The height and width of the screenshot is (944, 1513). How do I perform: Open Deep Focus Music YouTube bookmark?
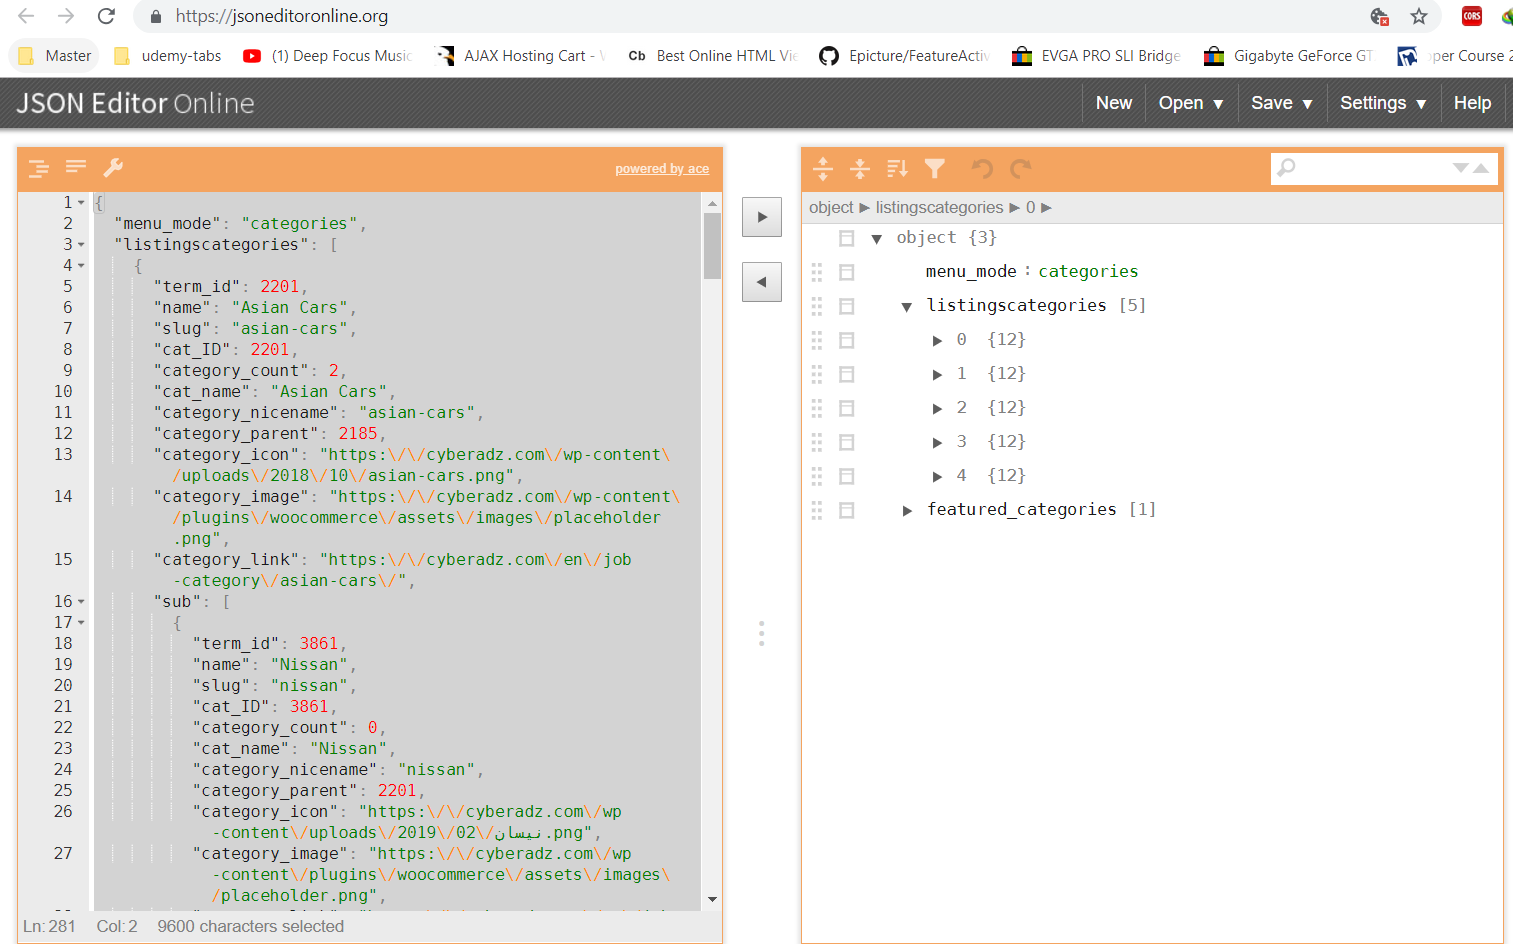[328, 56]
